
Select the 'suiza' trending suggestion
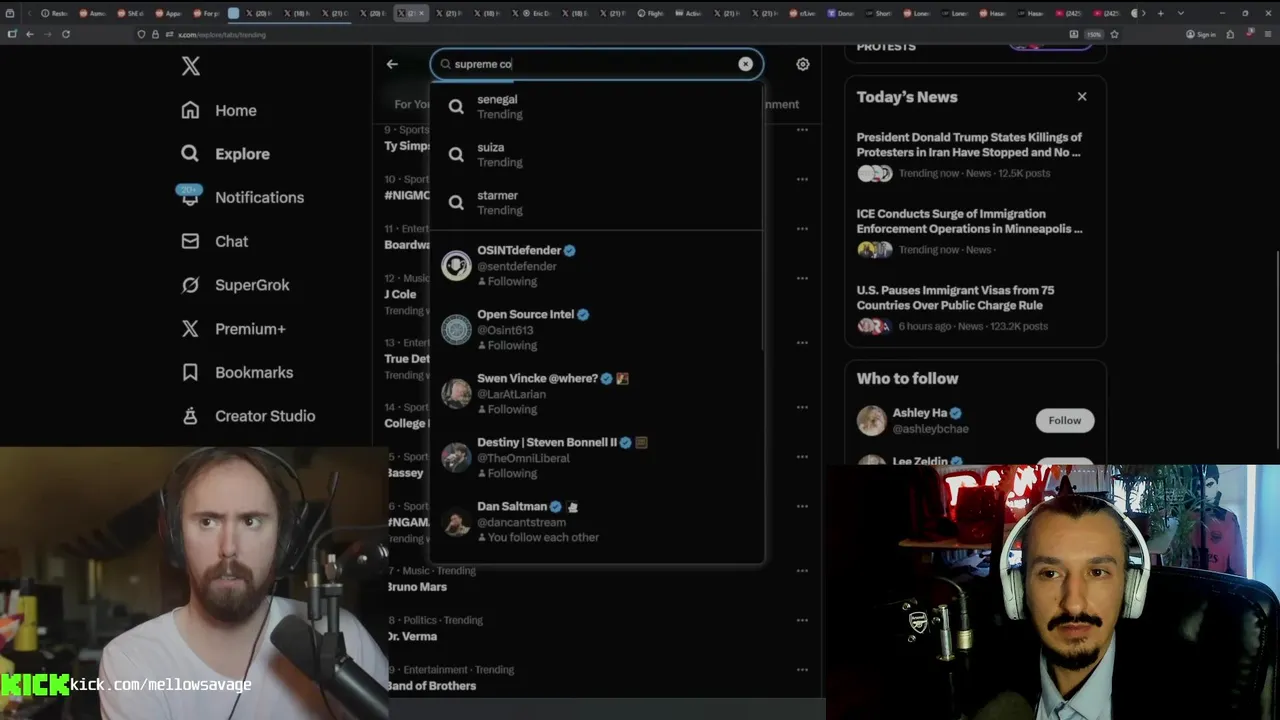596,154
